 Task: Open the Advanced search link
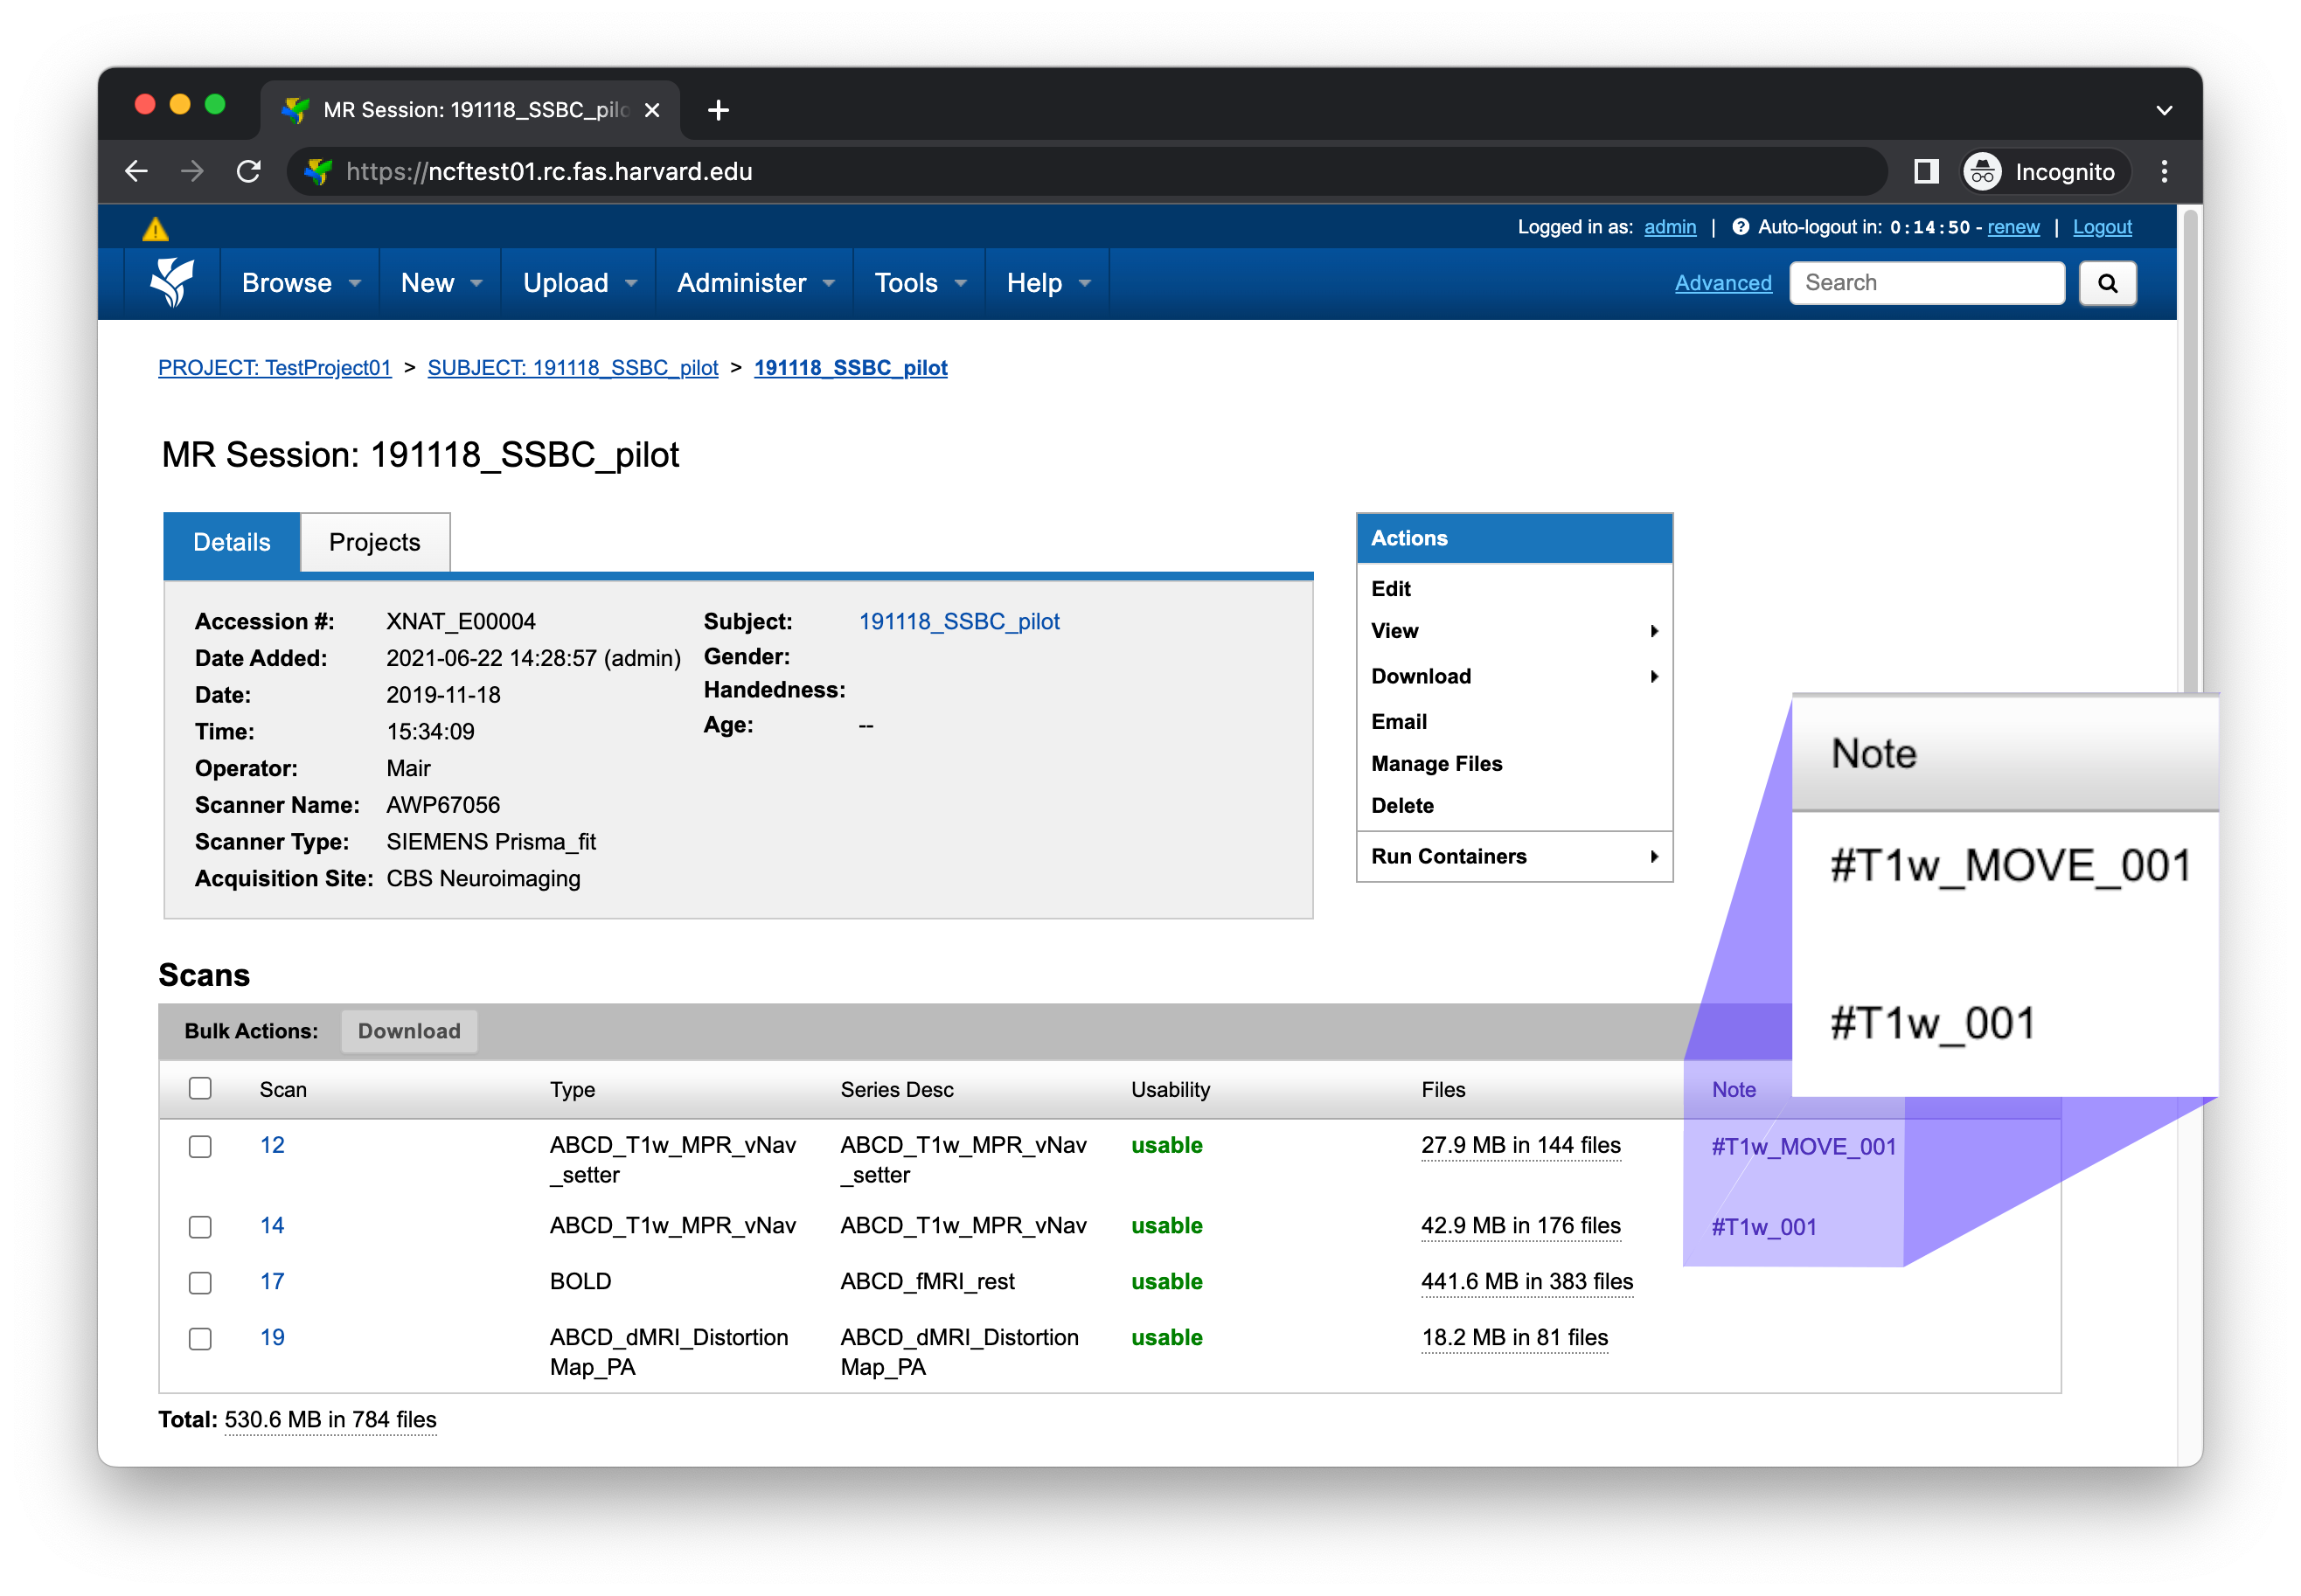tap(1723, 283)
